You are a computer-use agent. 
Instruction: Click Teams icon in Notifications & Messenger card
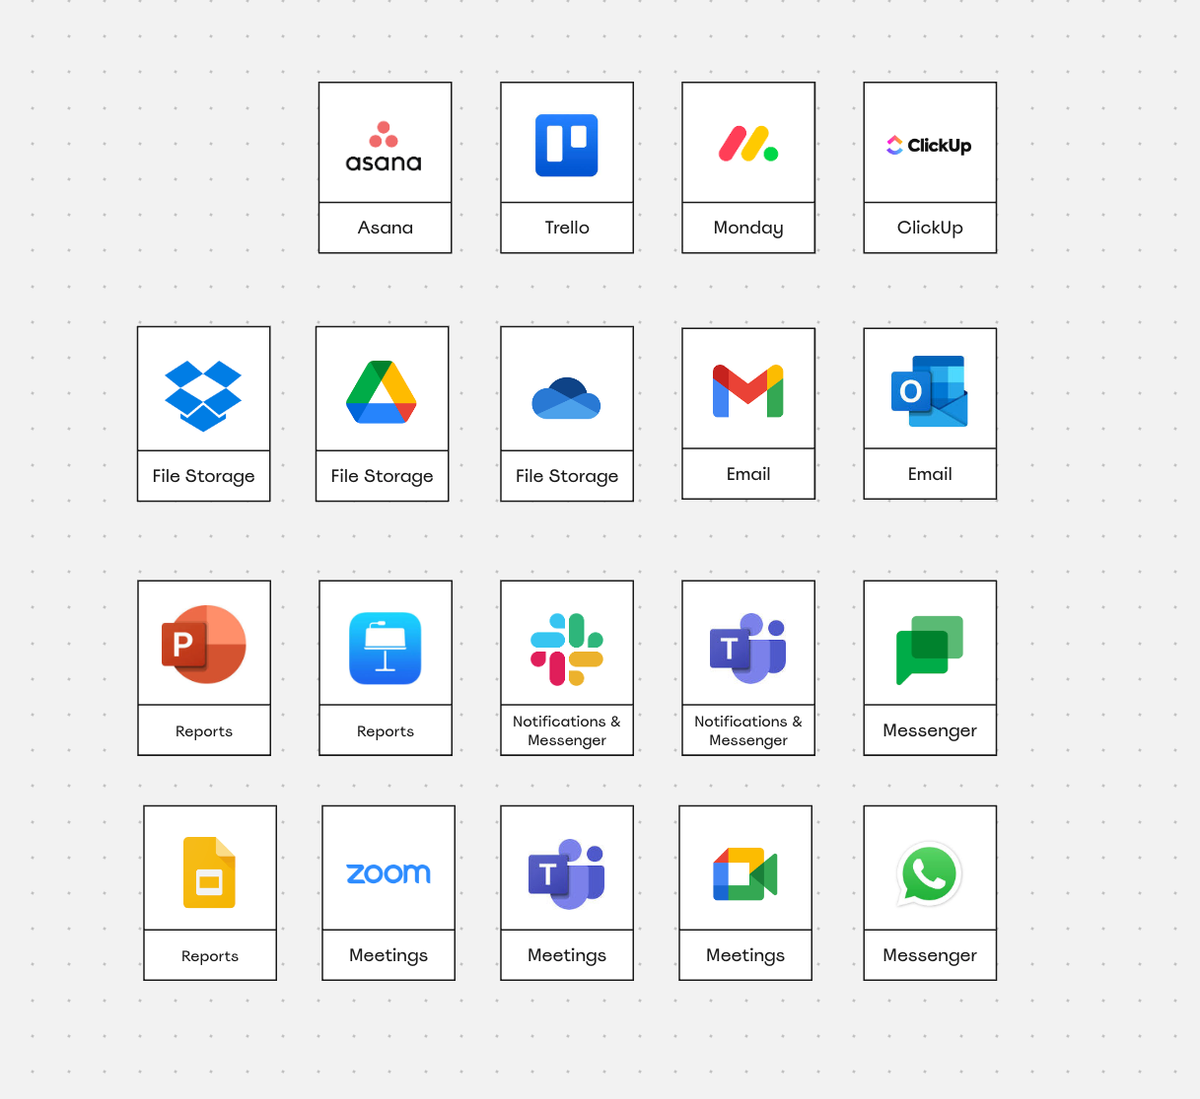click(x=748, y=649)
